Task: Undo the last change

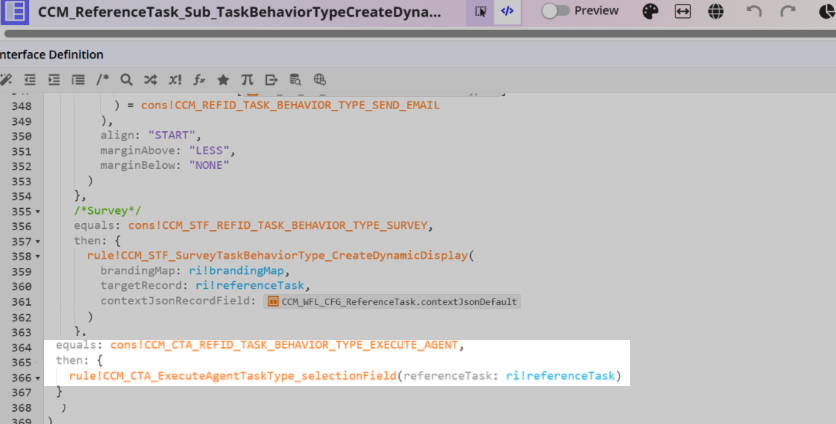Action: [x=754, y=11]
